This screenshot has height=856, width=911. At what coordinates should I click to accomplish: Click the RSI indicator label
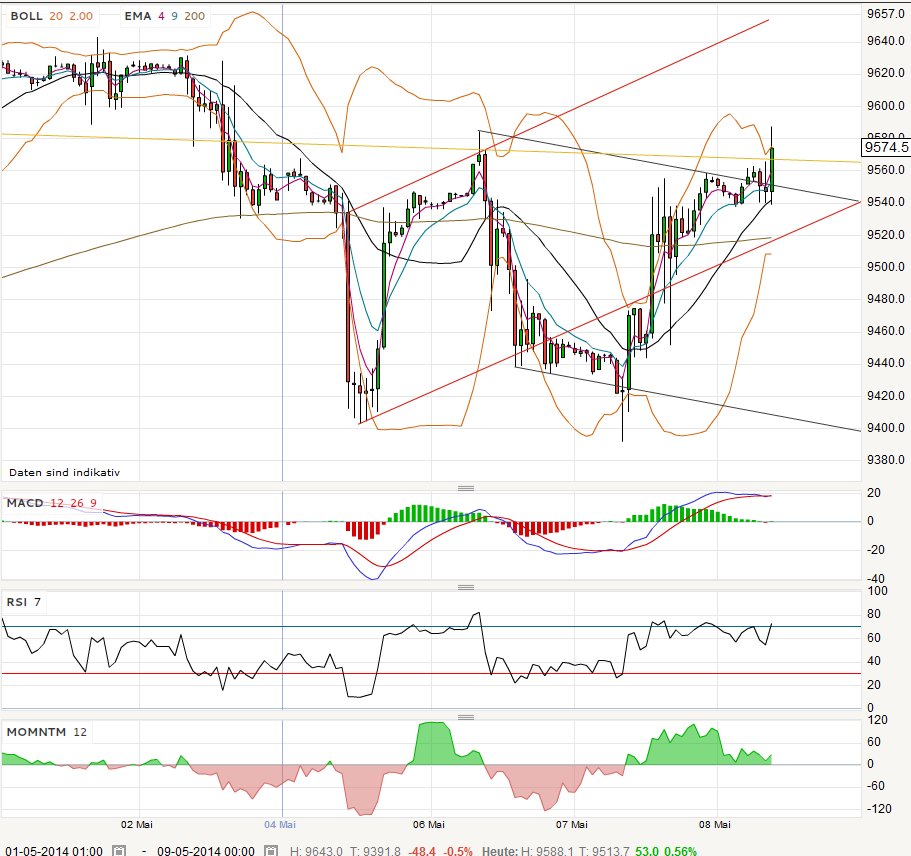pyautogui.click(x=17, y=602)
